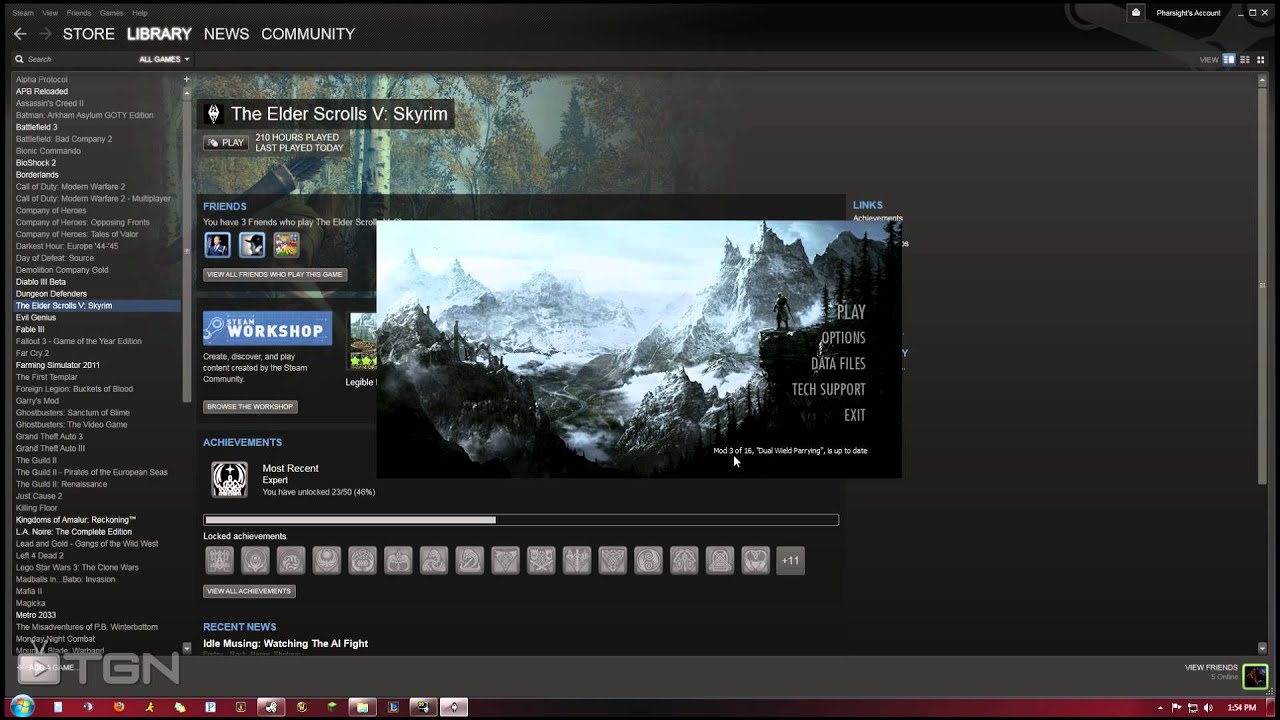Click the plus icon atop the games list
The image size is (1280, 720).
(x=186, y=79)
